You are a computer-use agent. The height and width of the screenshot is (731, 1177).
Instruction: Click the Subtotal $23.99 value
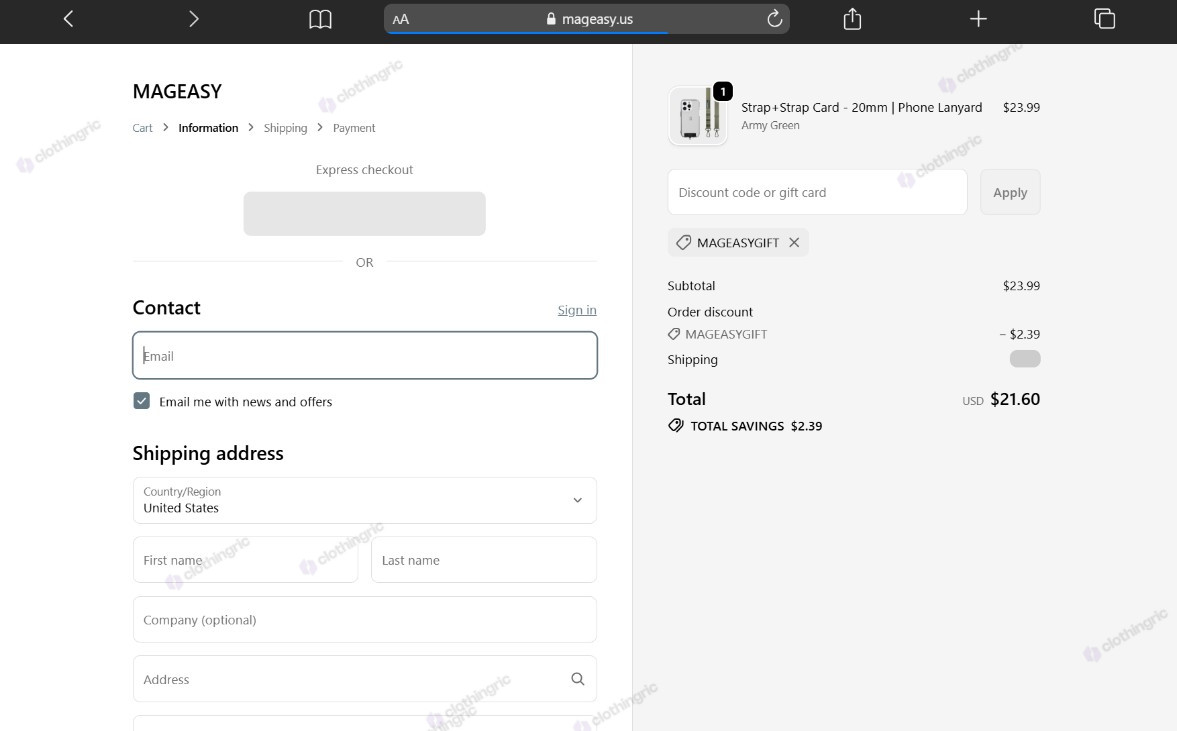click(1021, 285)
